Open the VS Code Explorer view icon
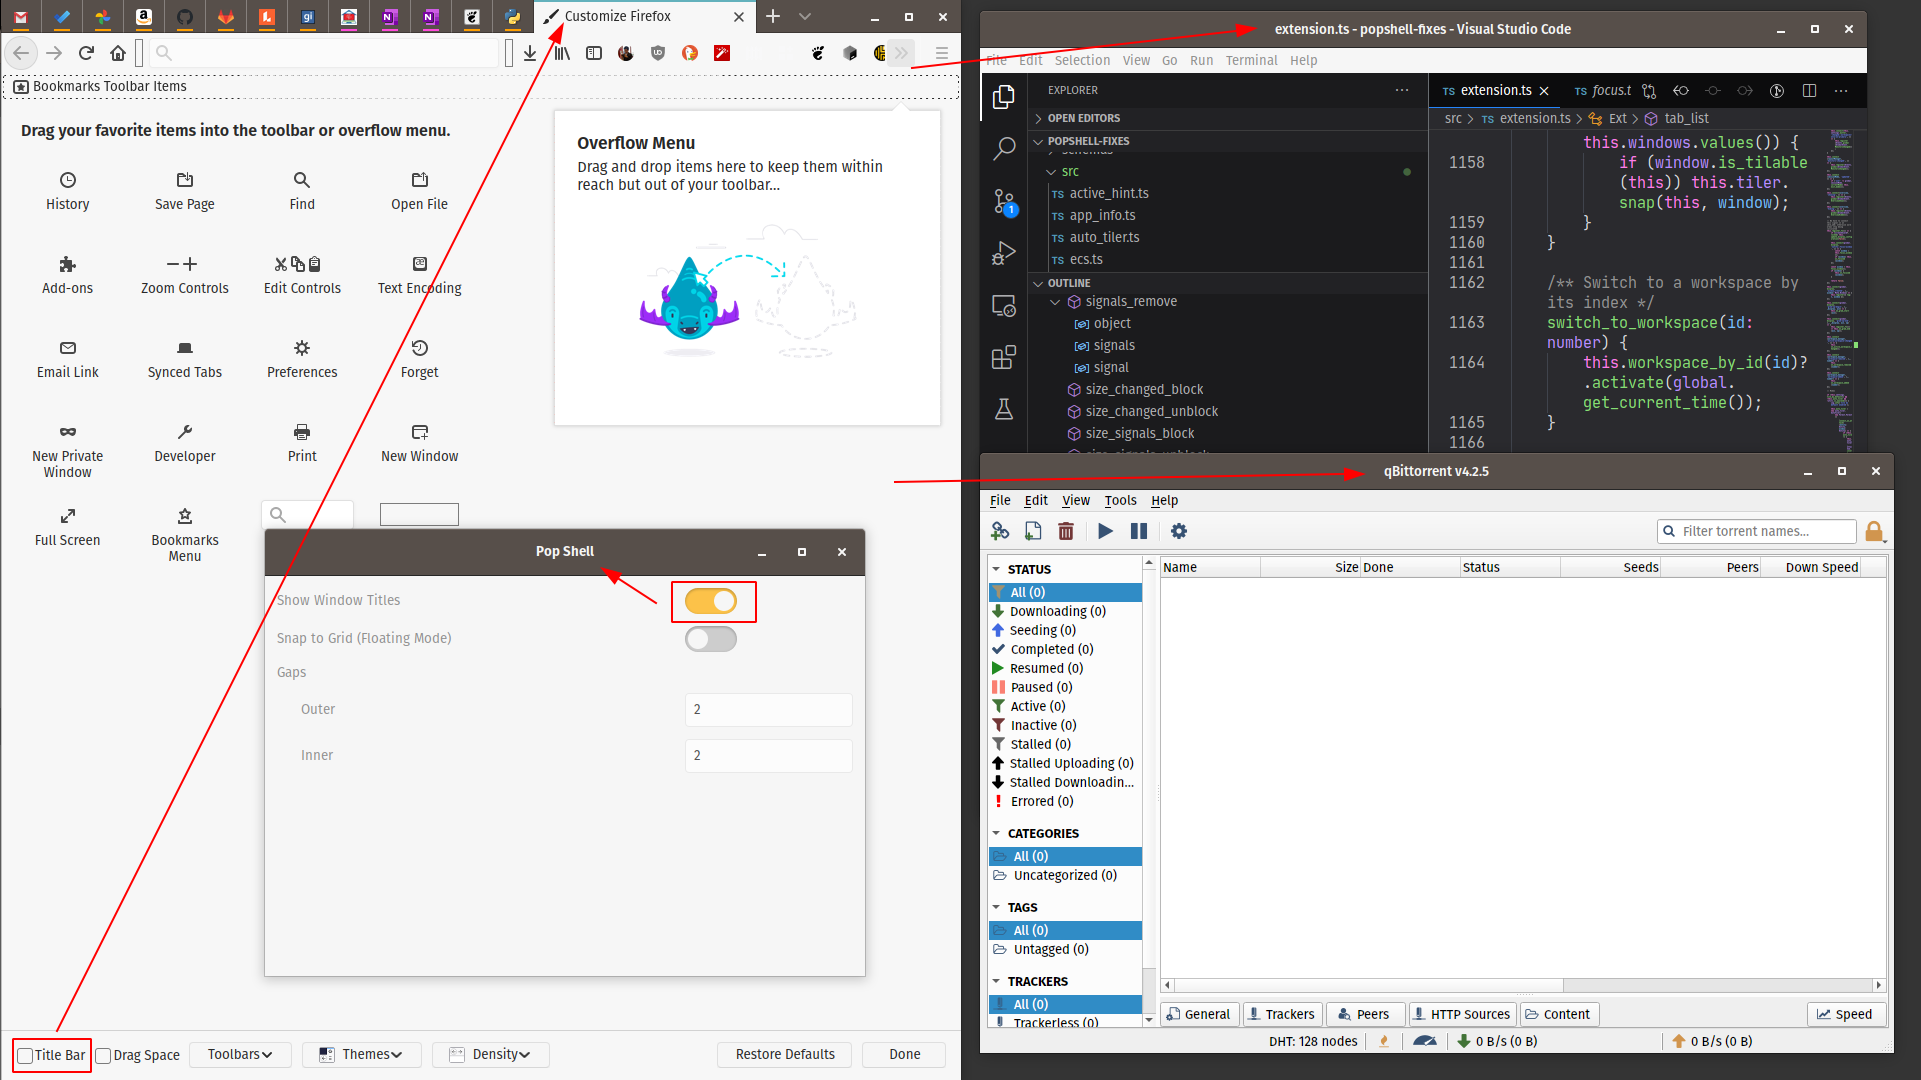Viewport: 1921px width, 1080px height. tap(1004, 97)
